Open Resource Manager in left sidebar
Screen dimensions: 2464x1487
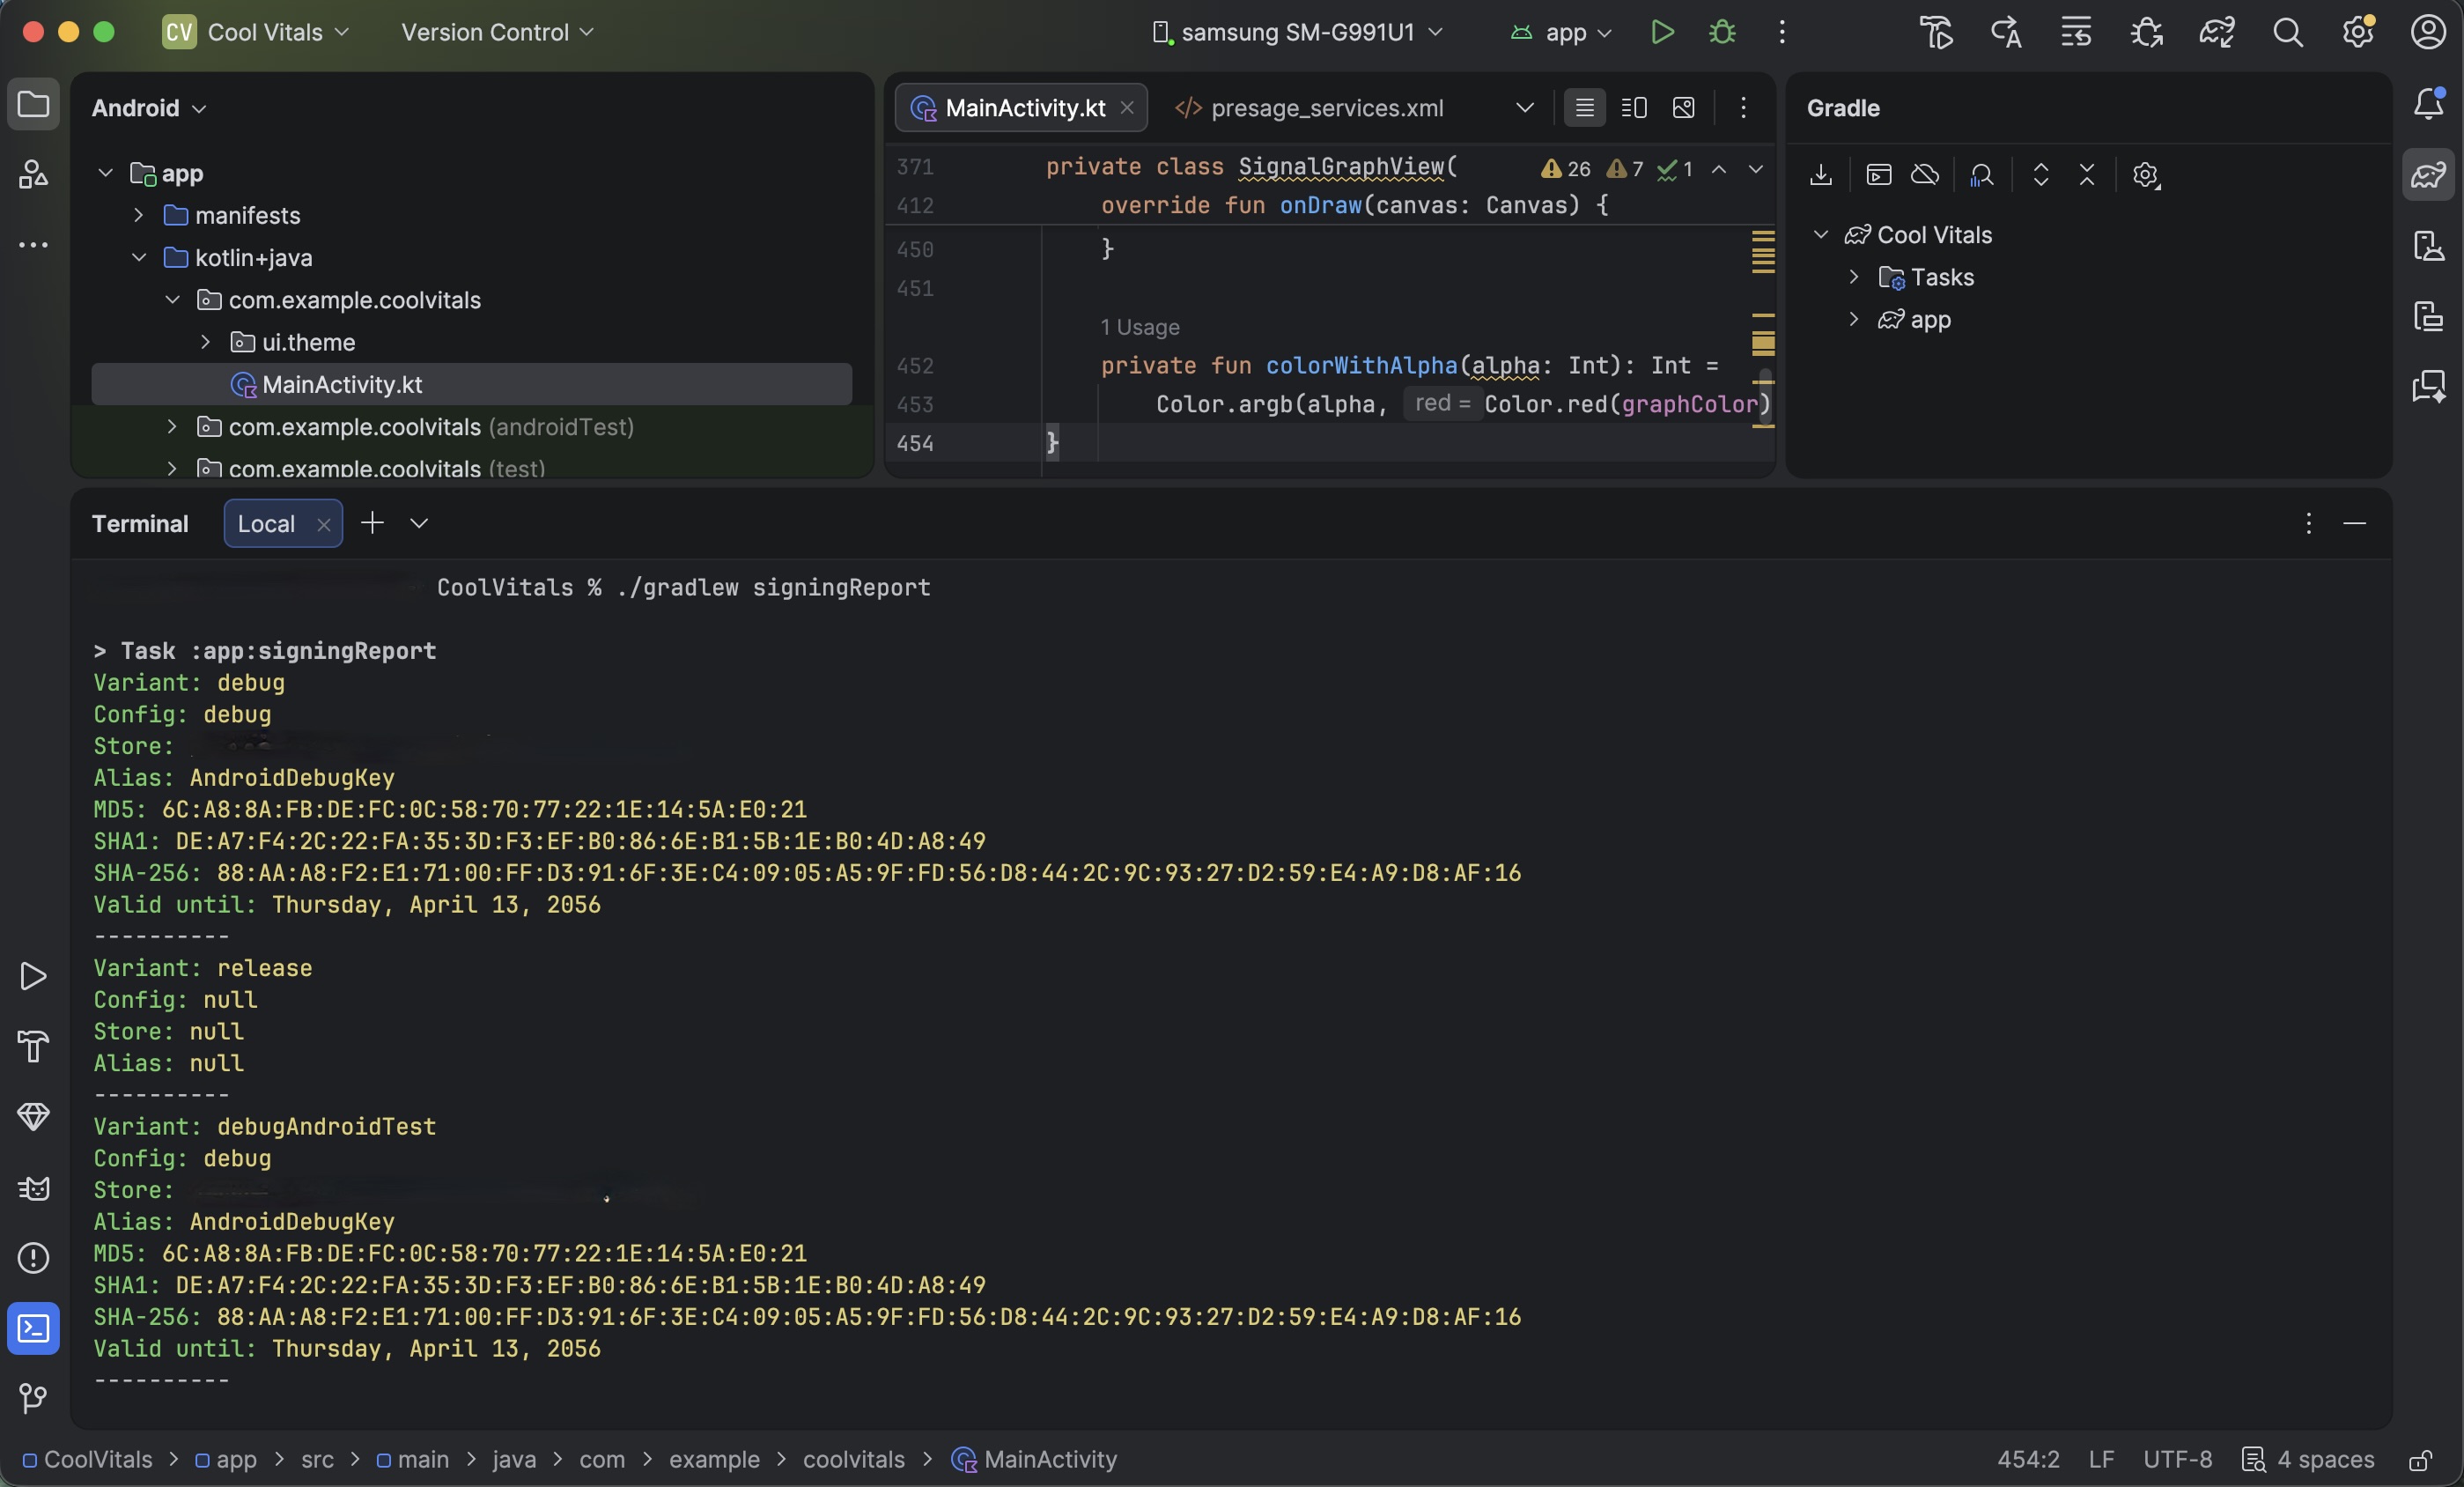click(33, 175)
